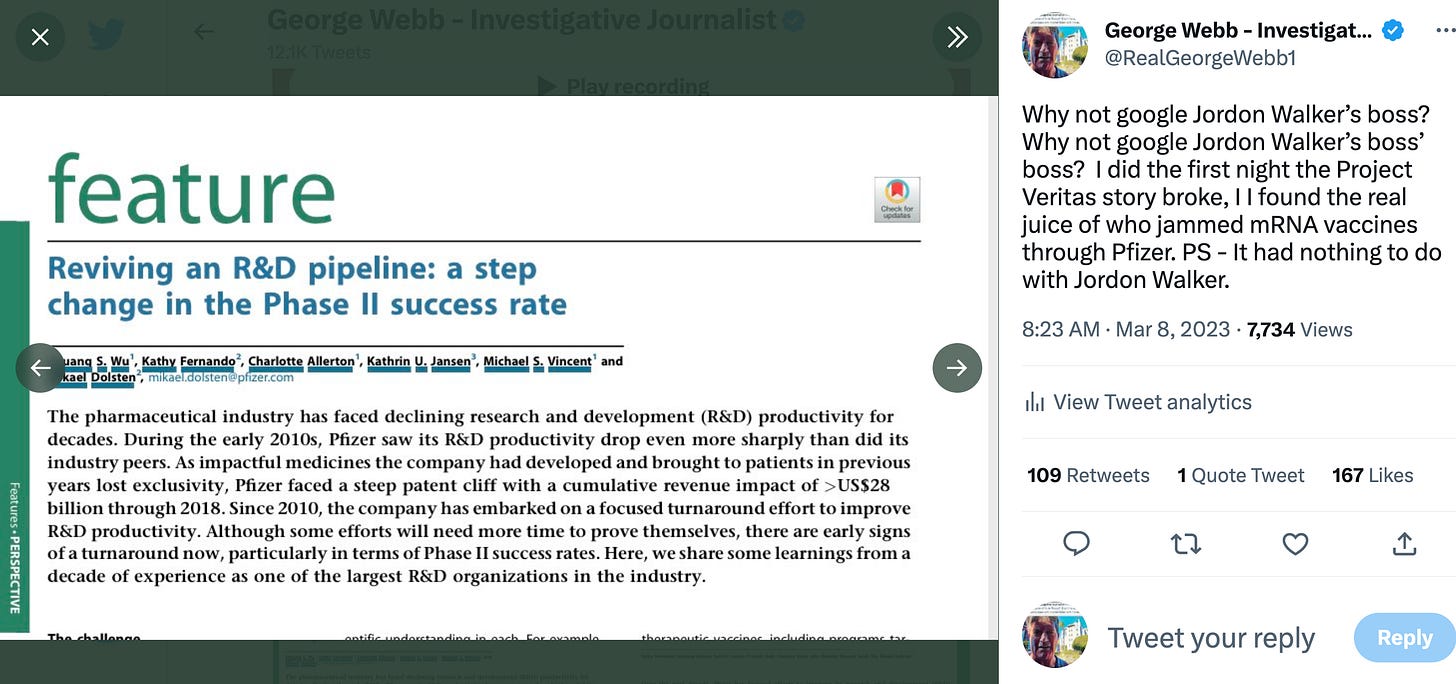Click article title 'Reviving an R&D pipeline'
The width and height of the screenshot is (1456, 684).
point(307,286)
